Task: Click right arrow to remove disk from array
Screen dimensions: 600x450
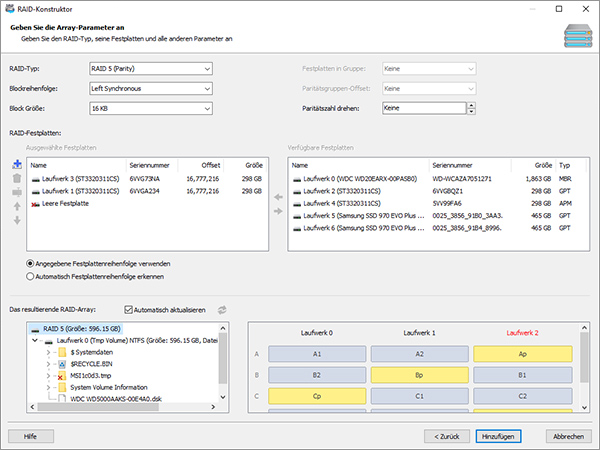Action: [x=278, y=211]
